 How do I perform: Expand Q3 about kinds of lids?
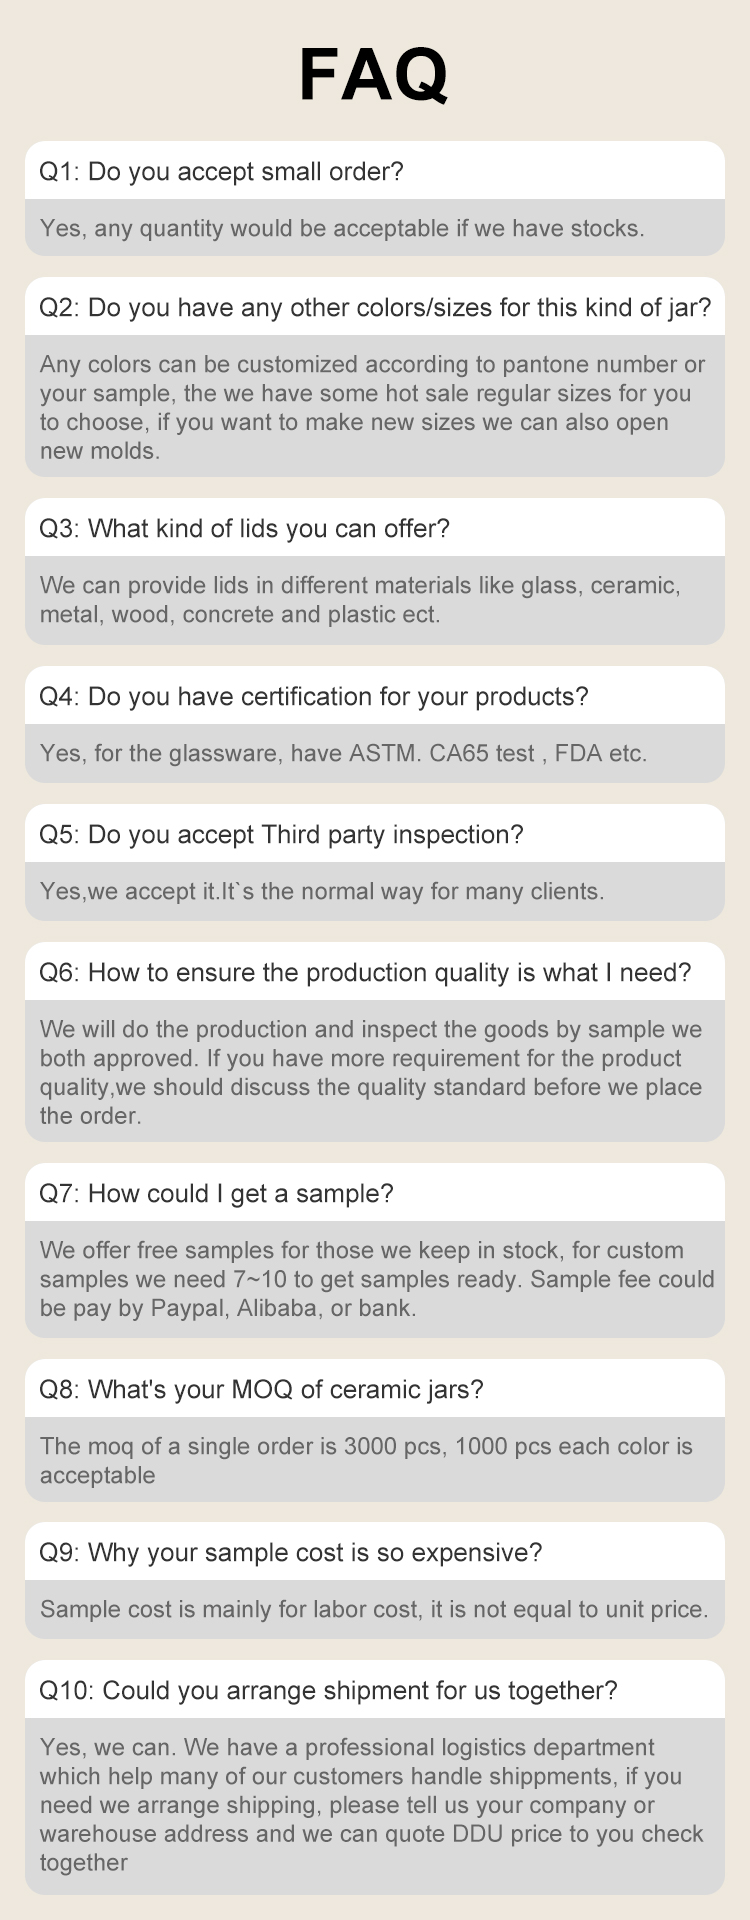[245, 529]
